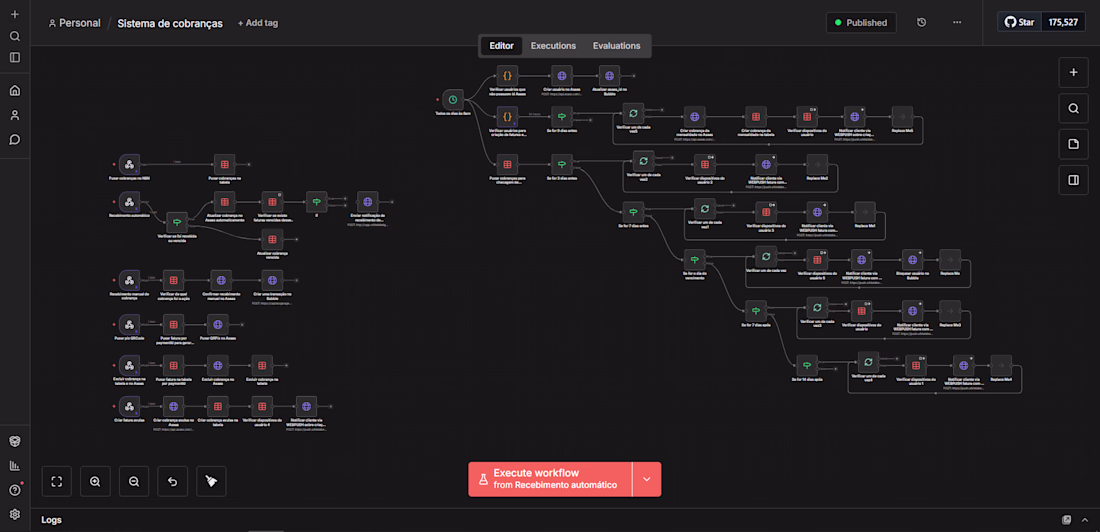The width and height of the screenshot is (1100, 532).
Task: Select the 'Atualizar cobrança vencida' table node
Action: (271, 239)
